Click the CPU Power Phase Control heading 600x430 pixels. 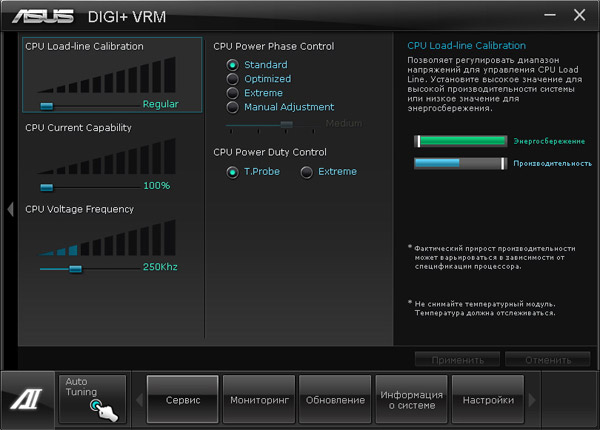click(274, 46)
